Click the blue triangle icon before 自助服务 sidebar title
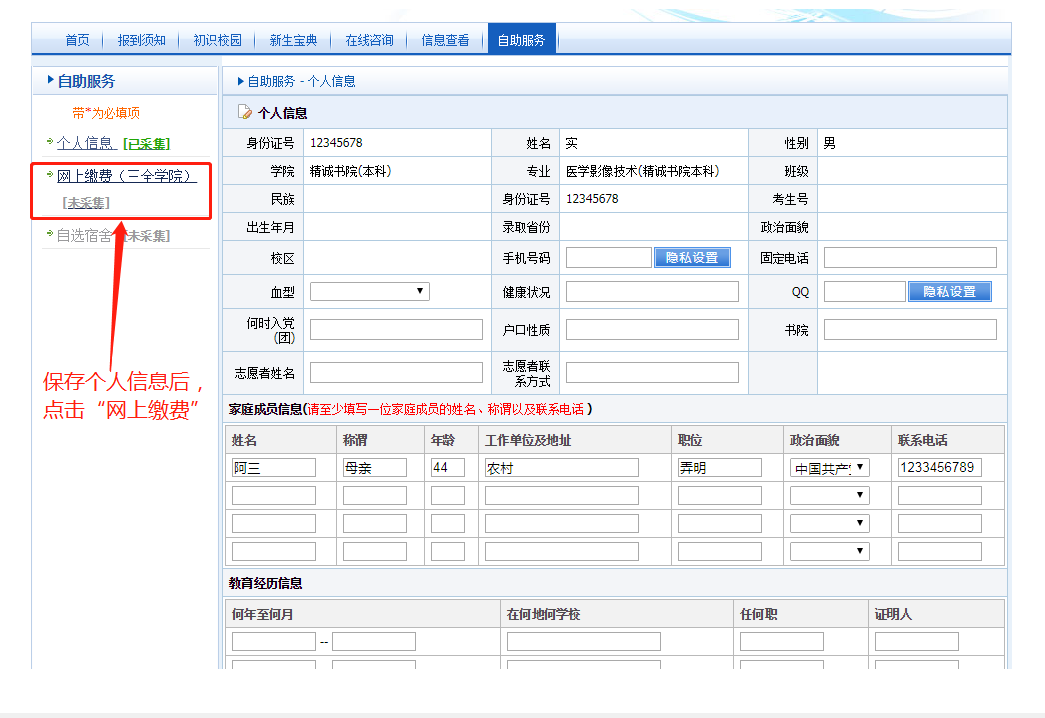This screenshot has height=718, width=1045. [x=50, y=81]
